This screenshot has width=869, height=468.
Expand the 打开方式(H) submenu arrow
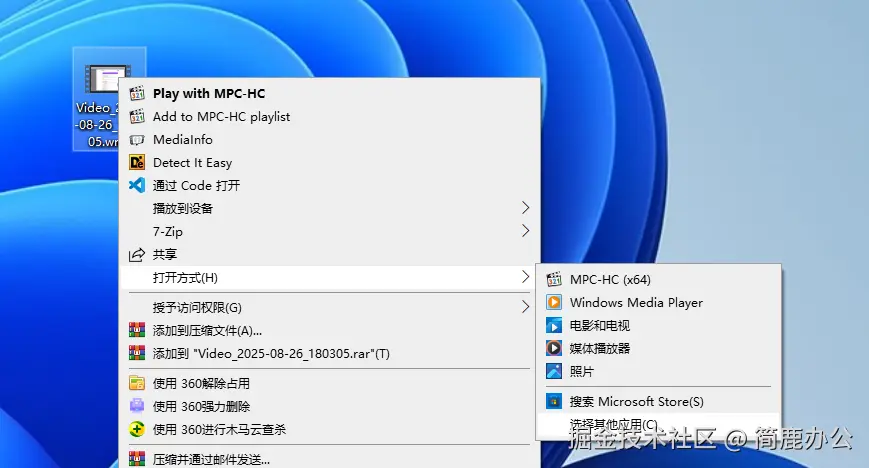[x=525, y=277]
